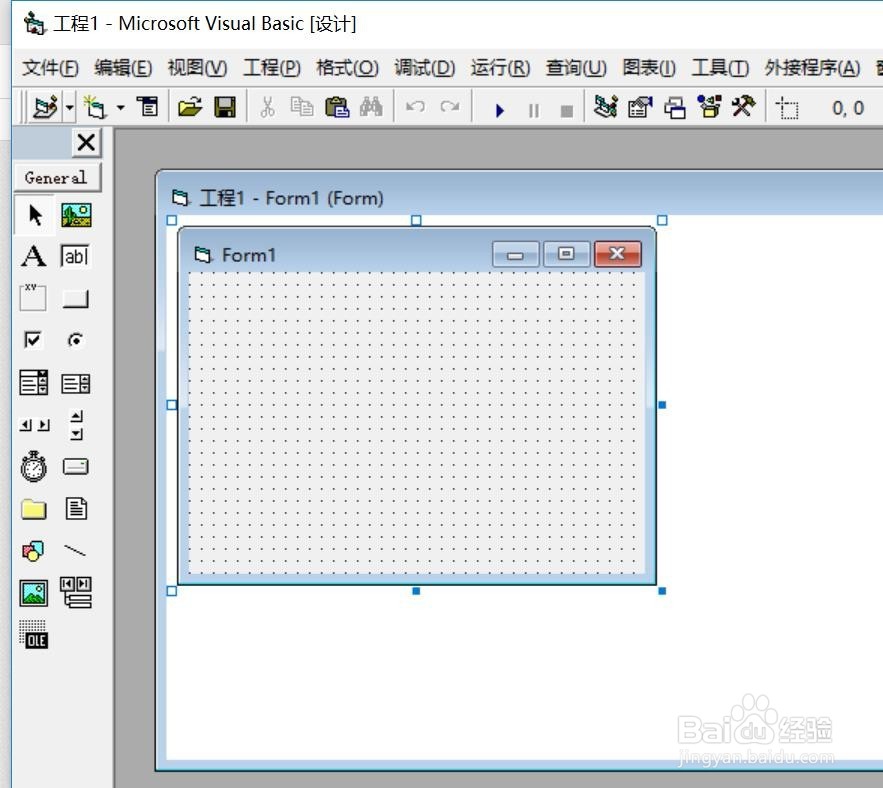Click the Break pause button

point(533,110)
